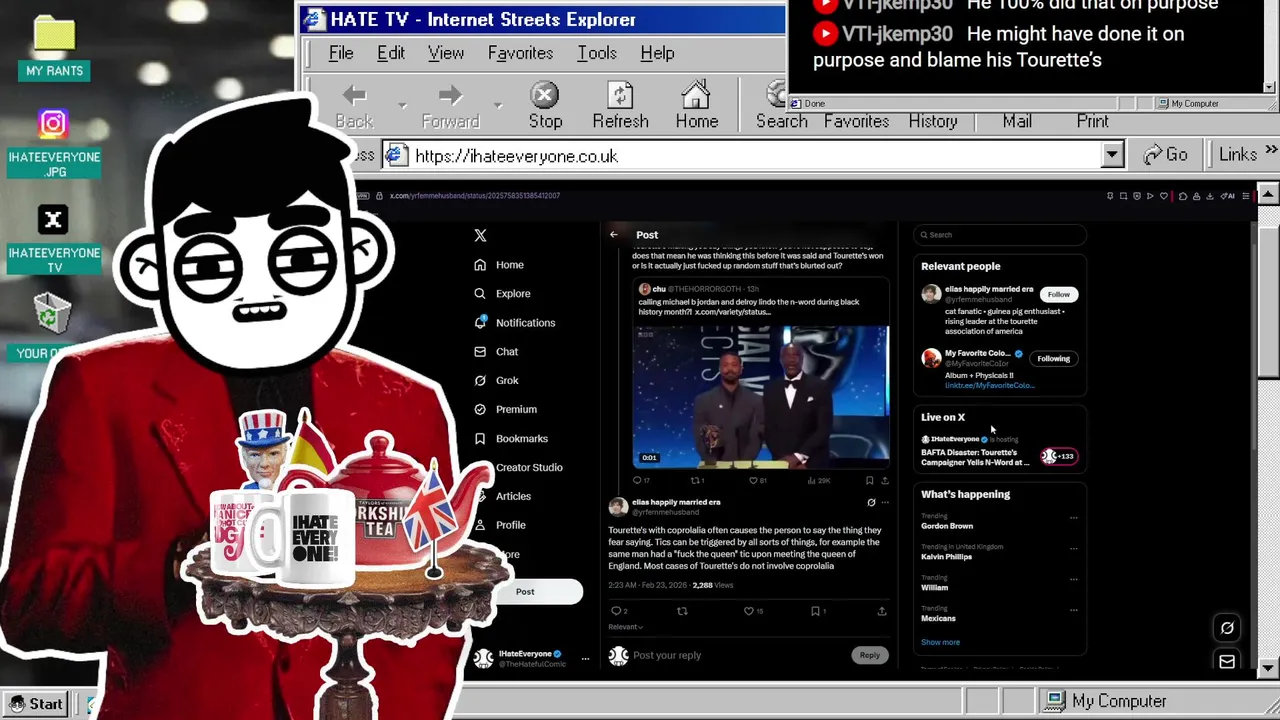Open more options for Kalvin Phillips trend
The image size is (1280, 720).
pos(1074,549)
